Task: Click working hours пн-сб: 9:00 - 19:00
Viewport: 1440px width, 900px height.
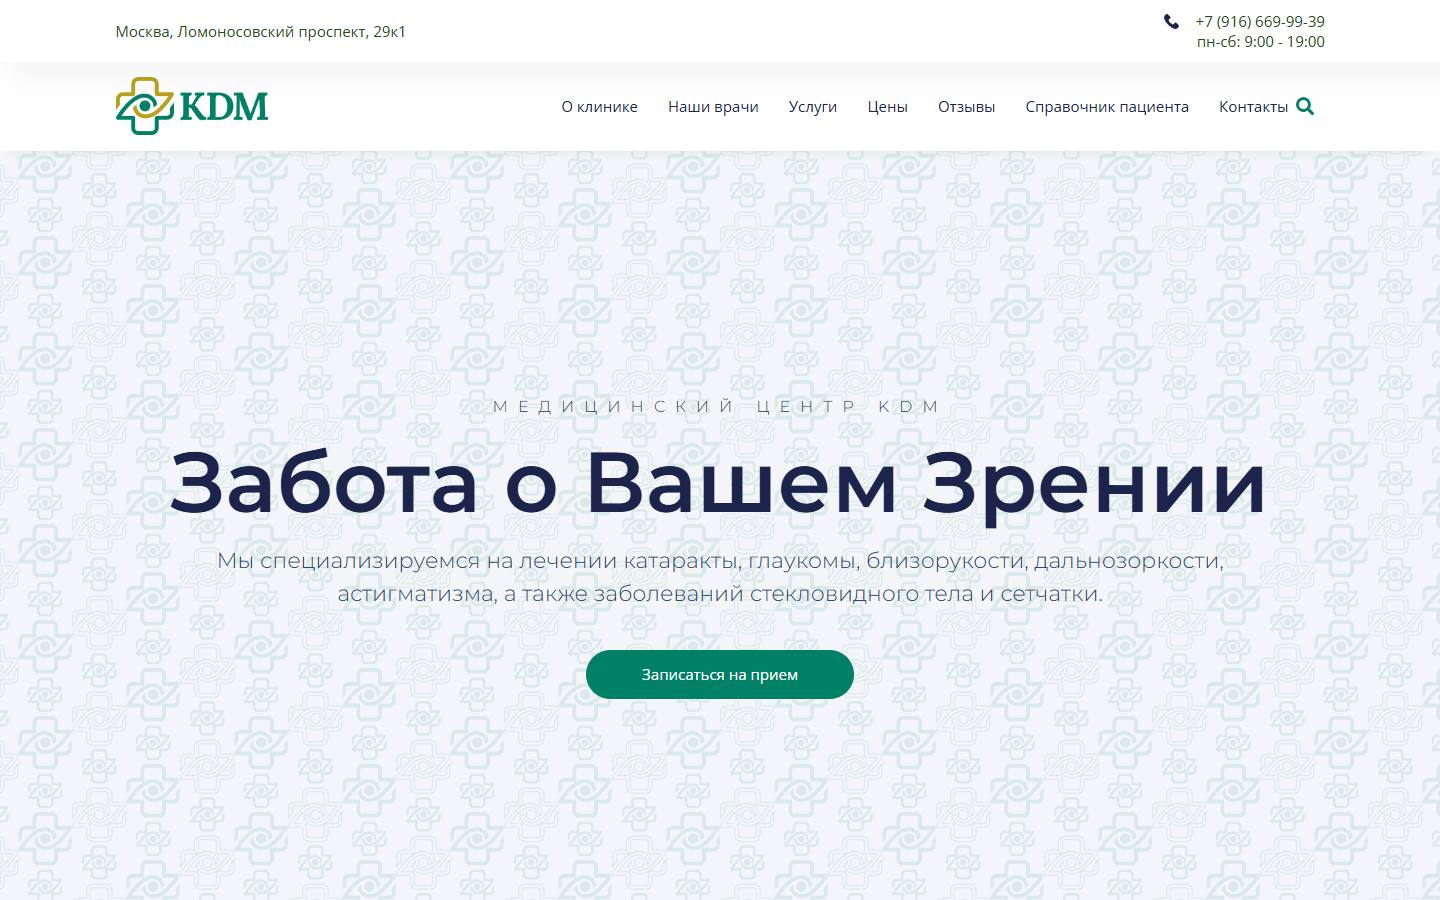Action: 1260,42
